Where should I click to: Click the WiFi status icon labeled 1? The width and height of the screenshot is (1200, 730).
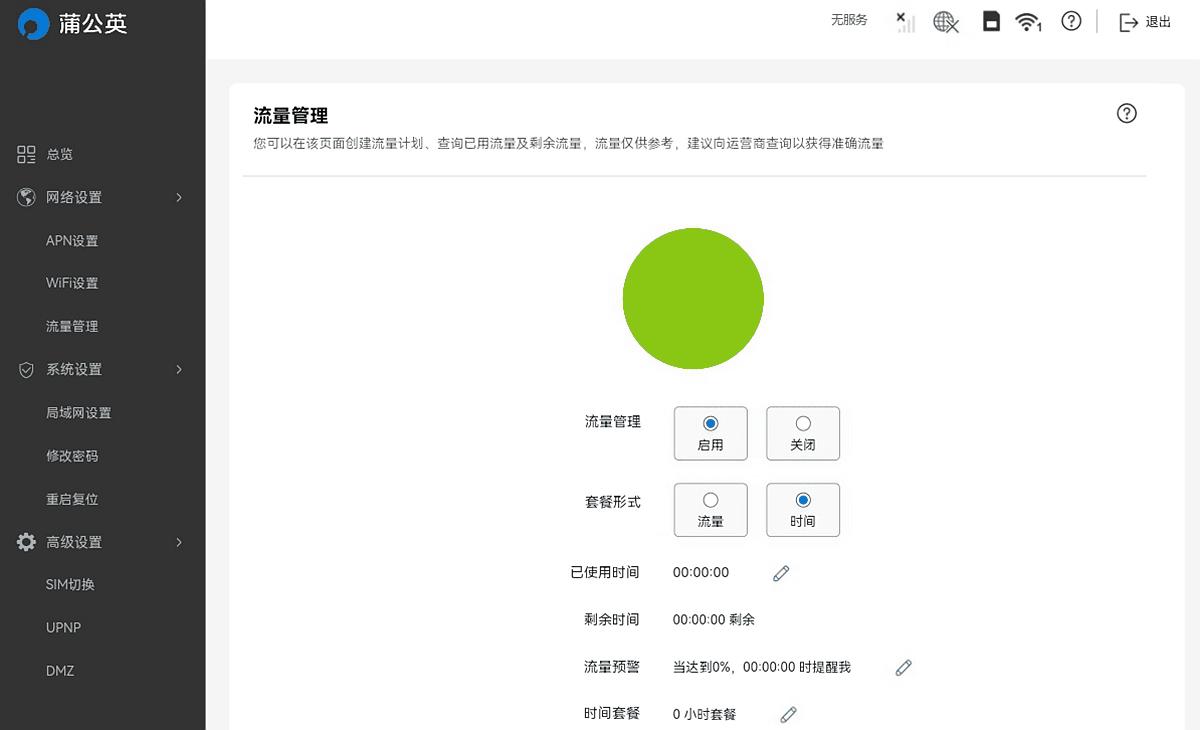coord(1030,21)
